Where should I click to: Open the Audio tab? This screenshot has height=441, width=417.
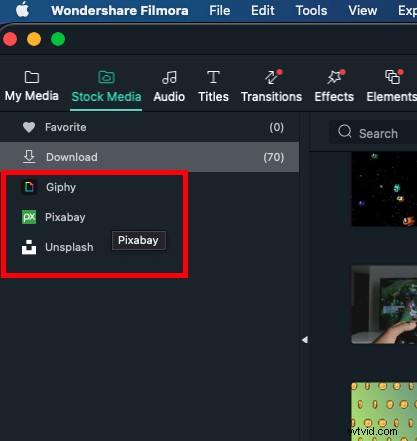[x=169, y=87]
